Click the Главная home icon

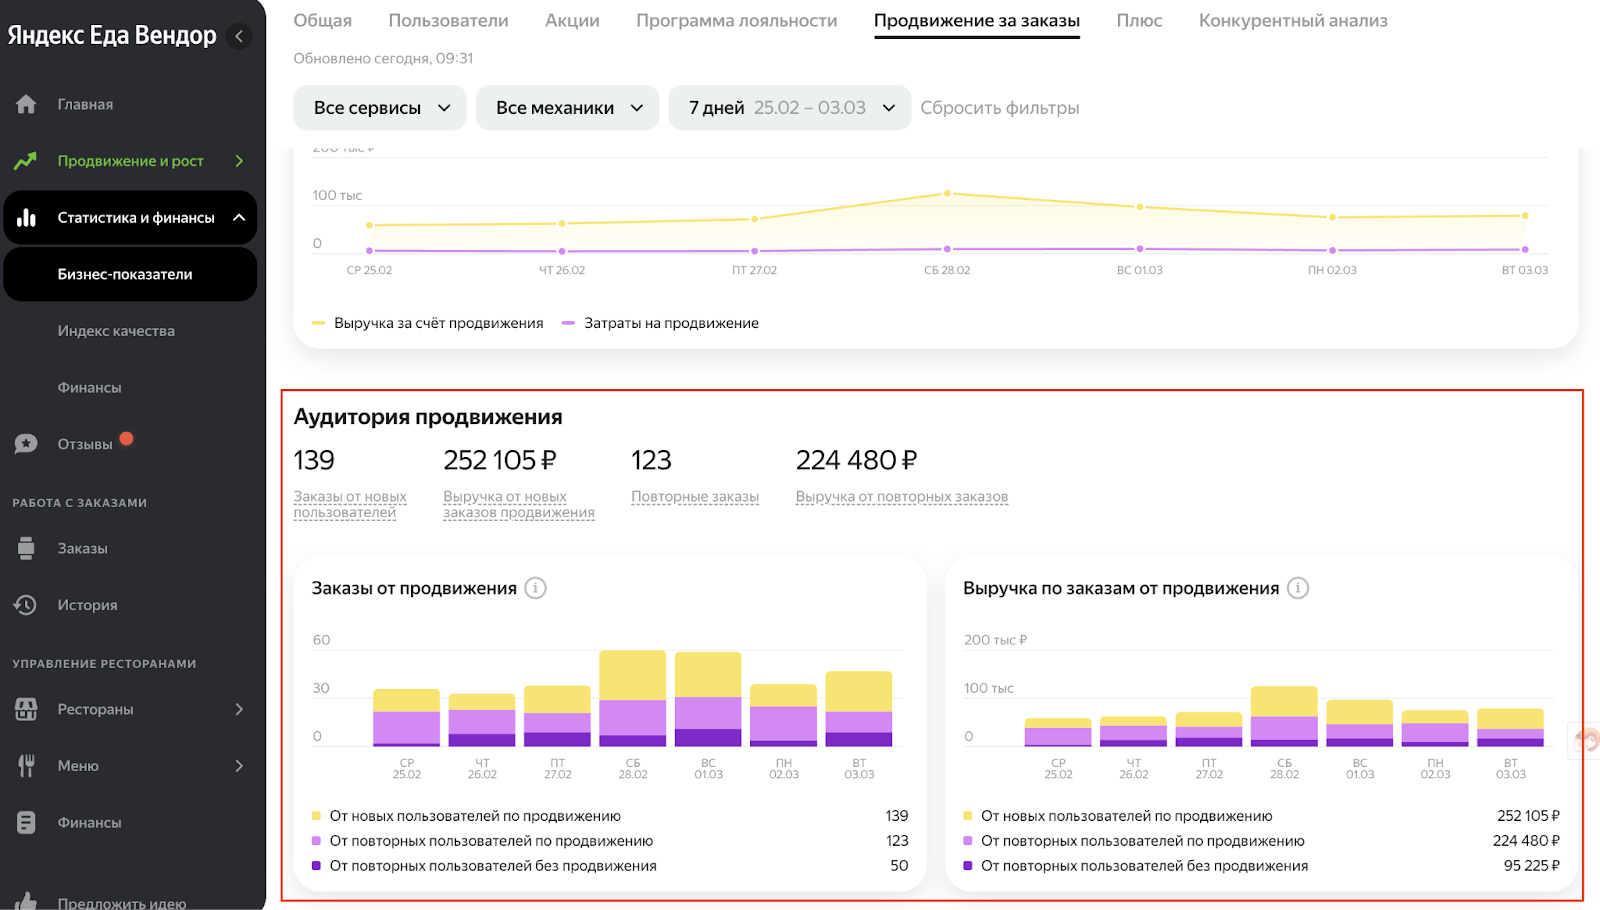(x=26, y=104)
